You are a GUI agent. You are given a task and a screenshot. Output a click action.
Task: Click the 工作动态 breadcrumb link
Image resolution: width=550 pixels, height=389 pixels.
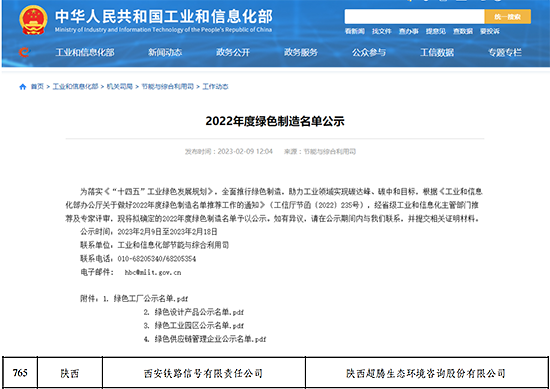(215, 87)
